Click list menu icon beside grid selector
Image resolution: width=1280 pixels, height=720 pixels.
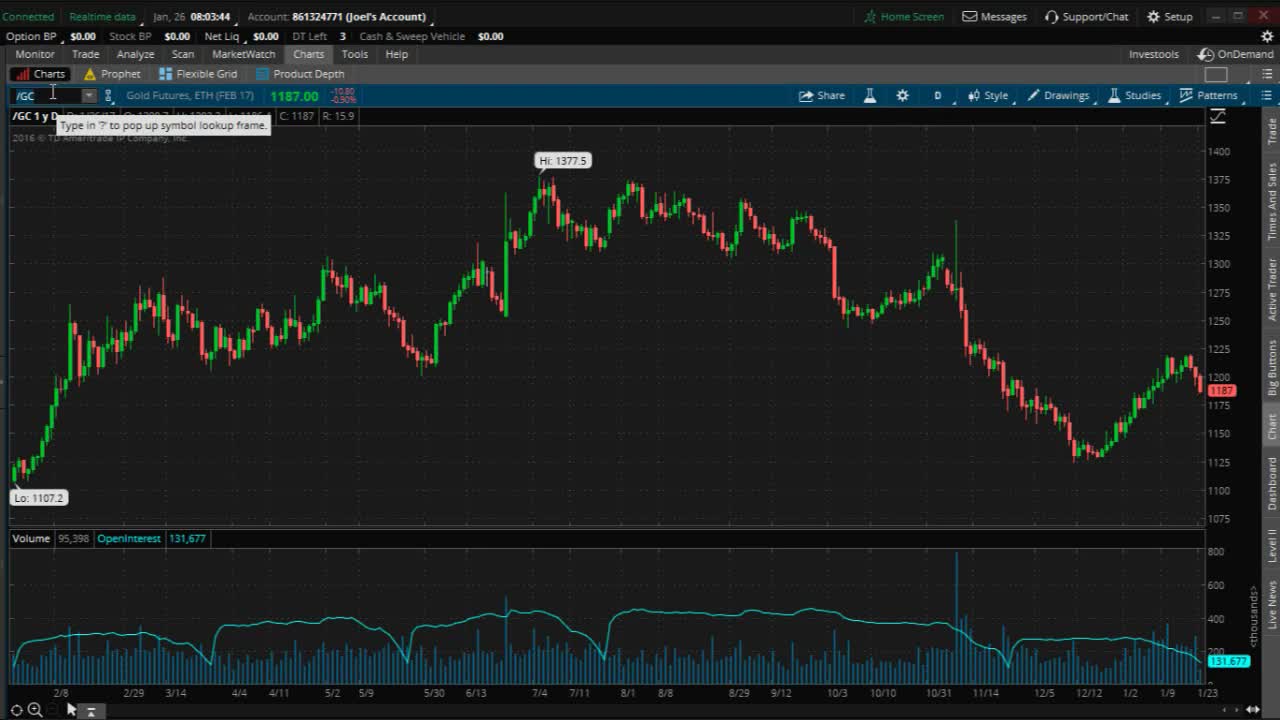[x=1266, y=74]
